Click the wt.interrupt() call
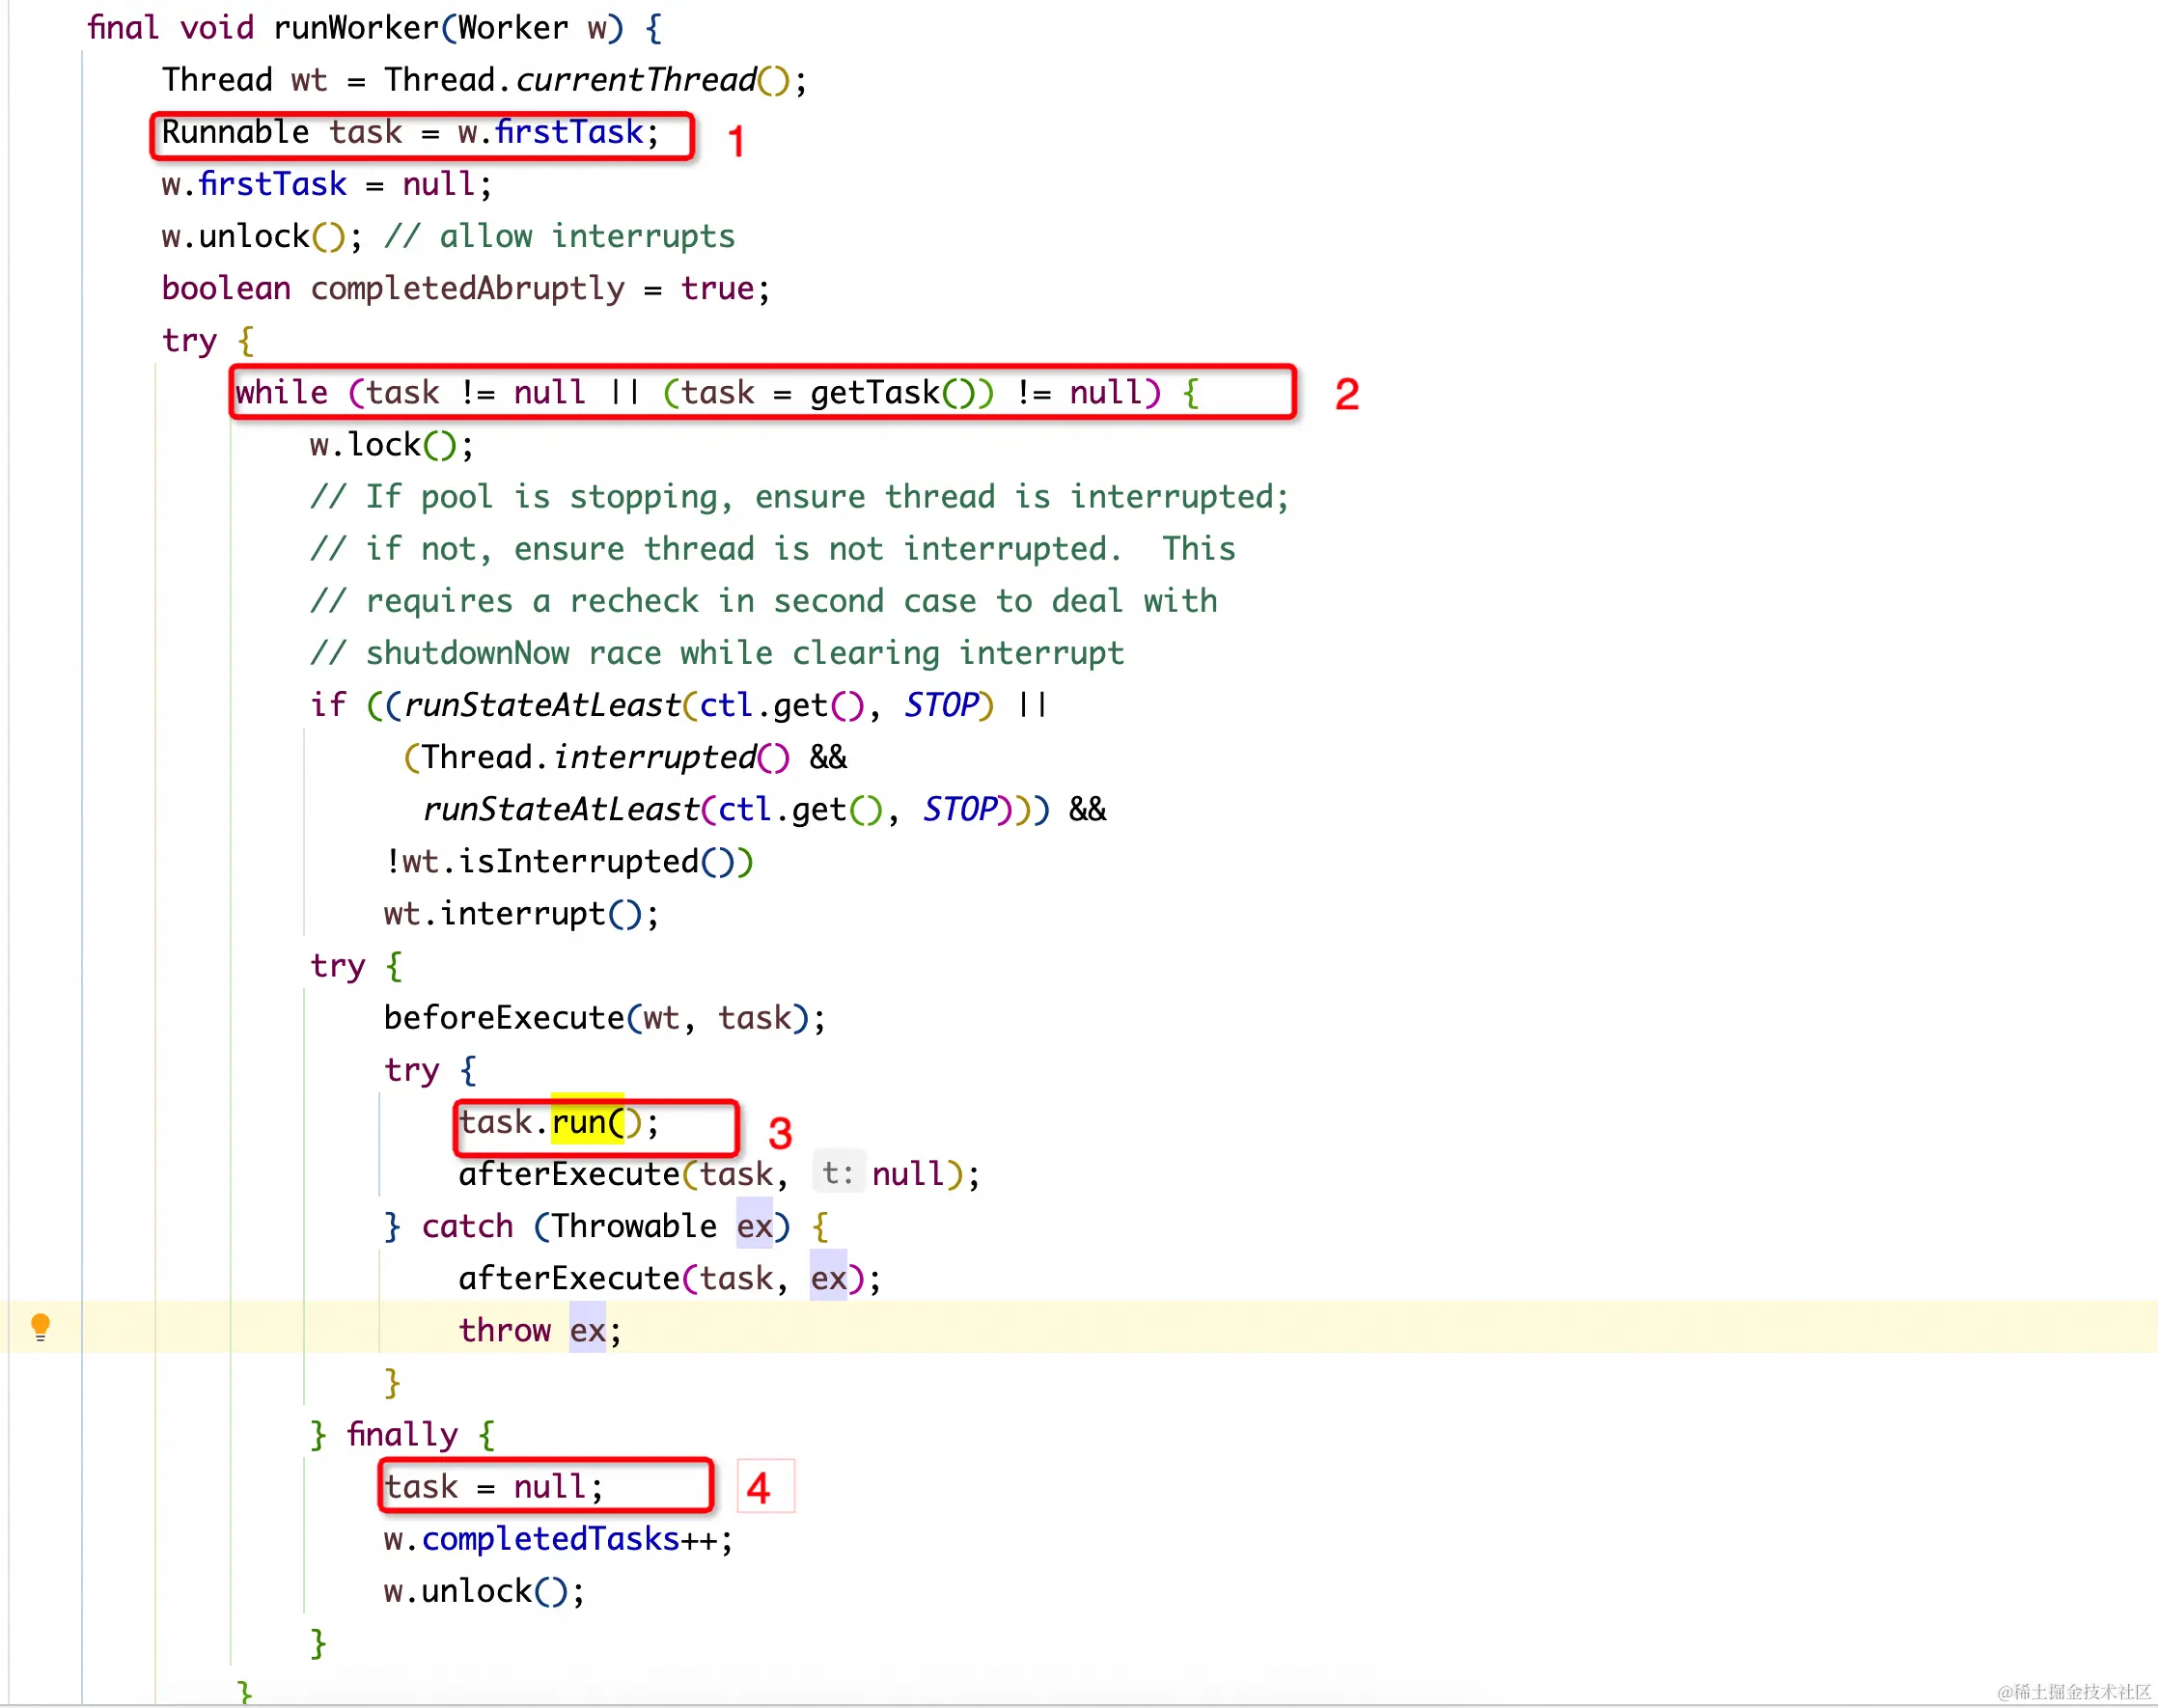2158x1708 pixels. [x=520, y=913]
